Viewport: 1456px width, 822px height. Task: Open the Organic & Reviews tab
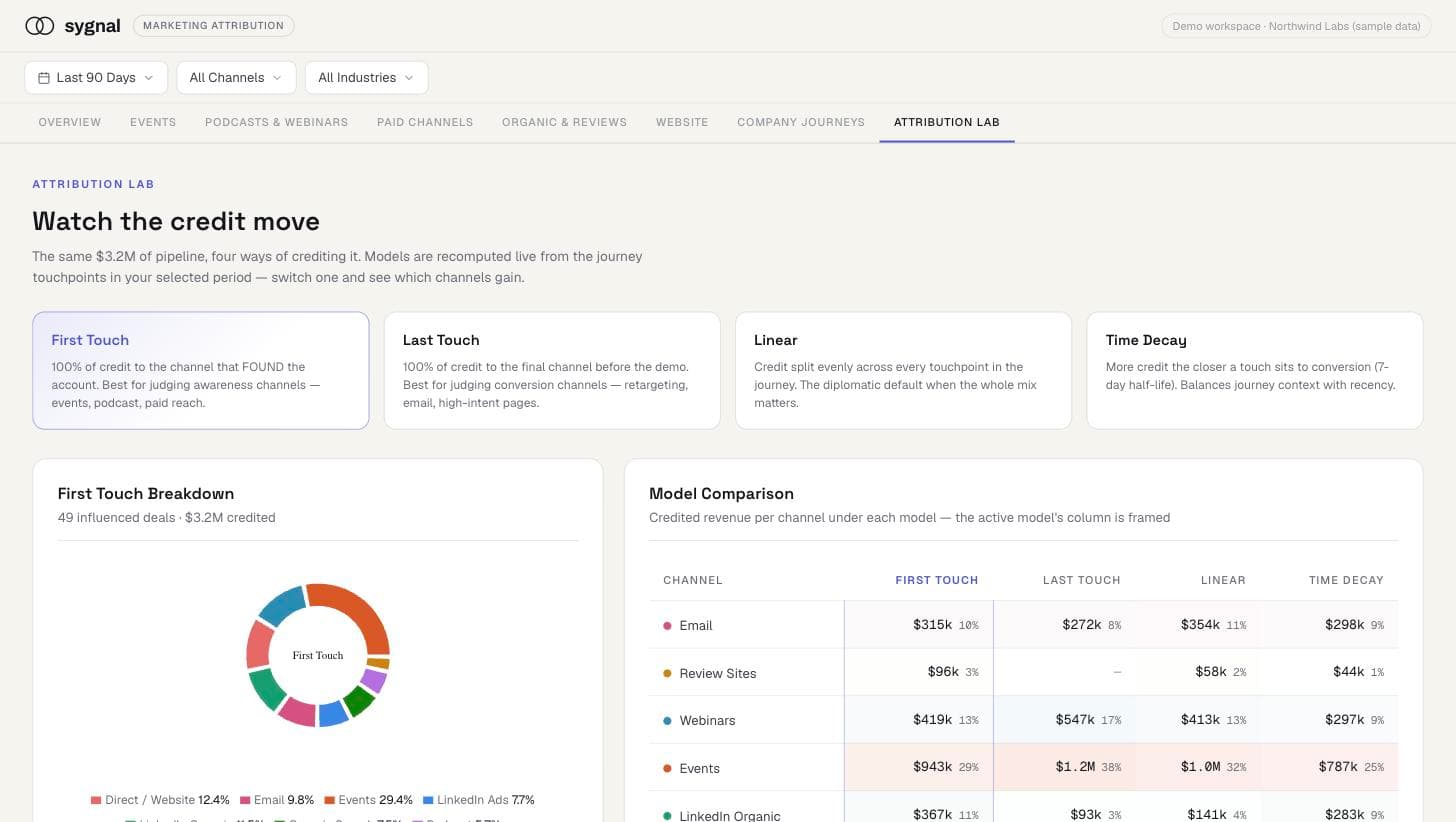click(564, 122)
